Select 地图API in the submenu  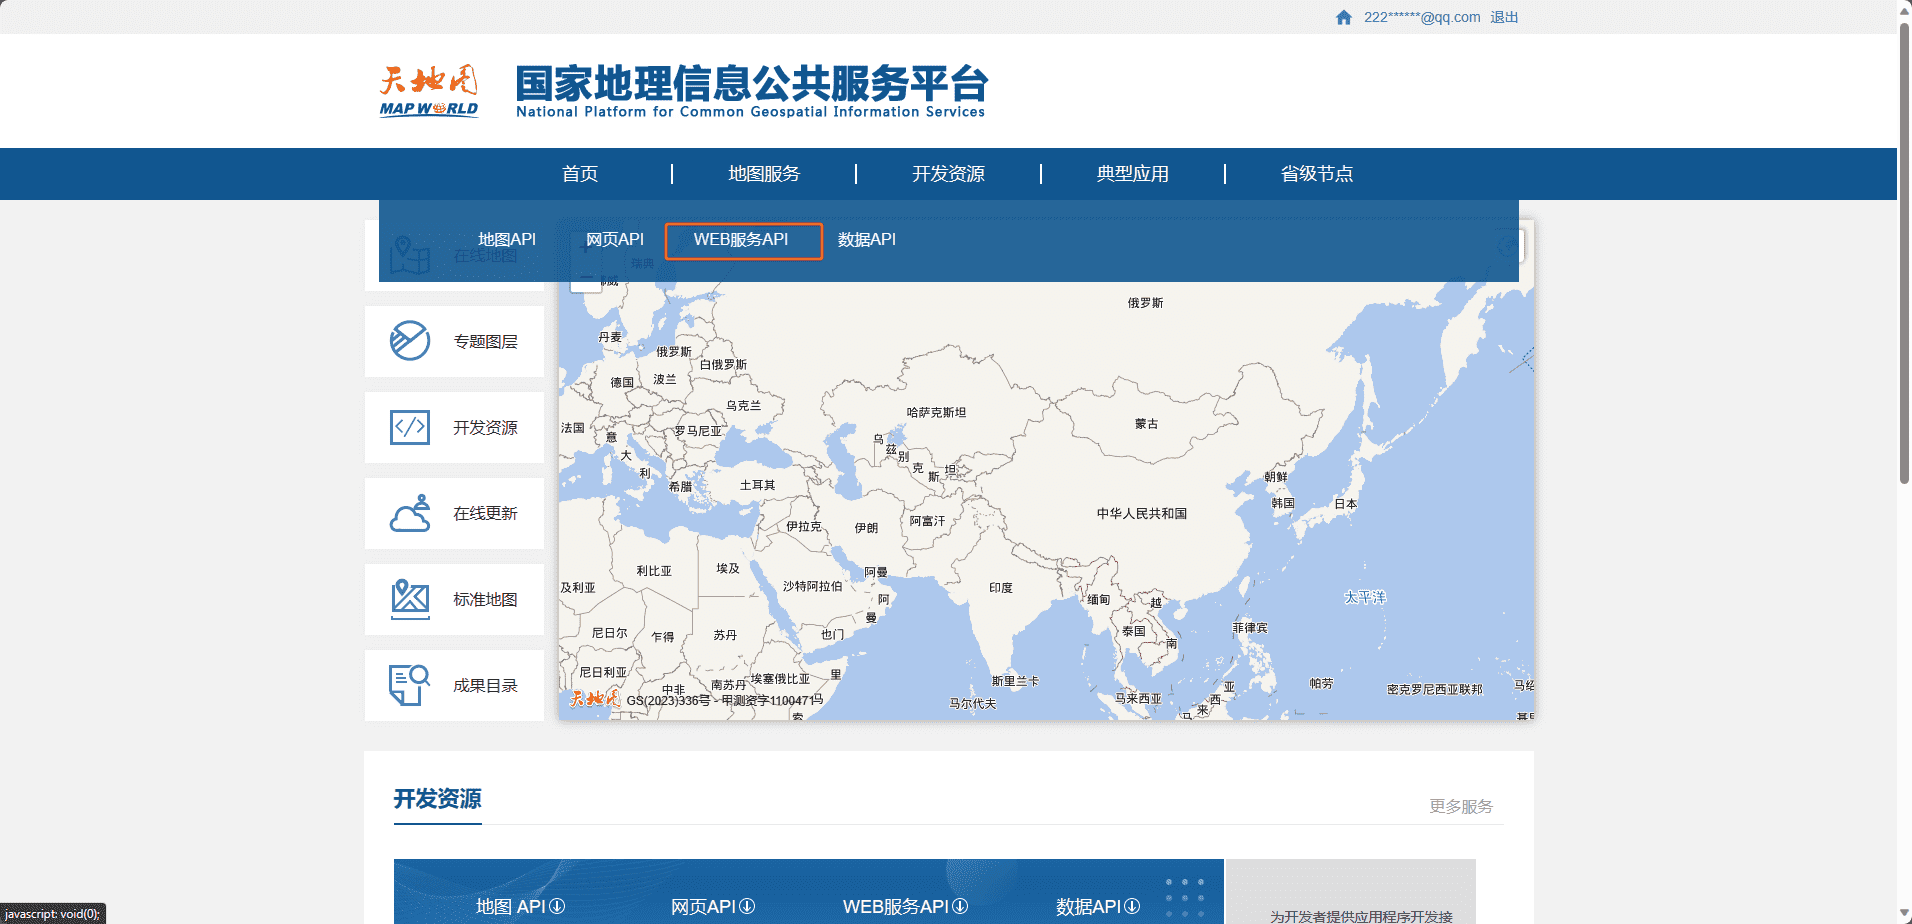click(x=507, y=240)
